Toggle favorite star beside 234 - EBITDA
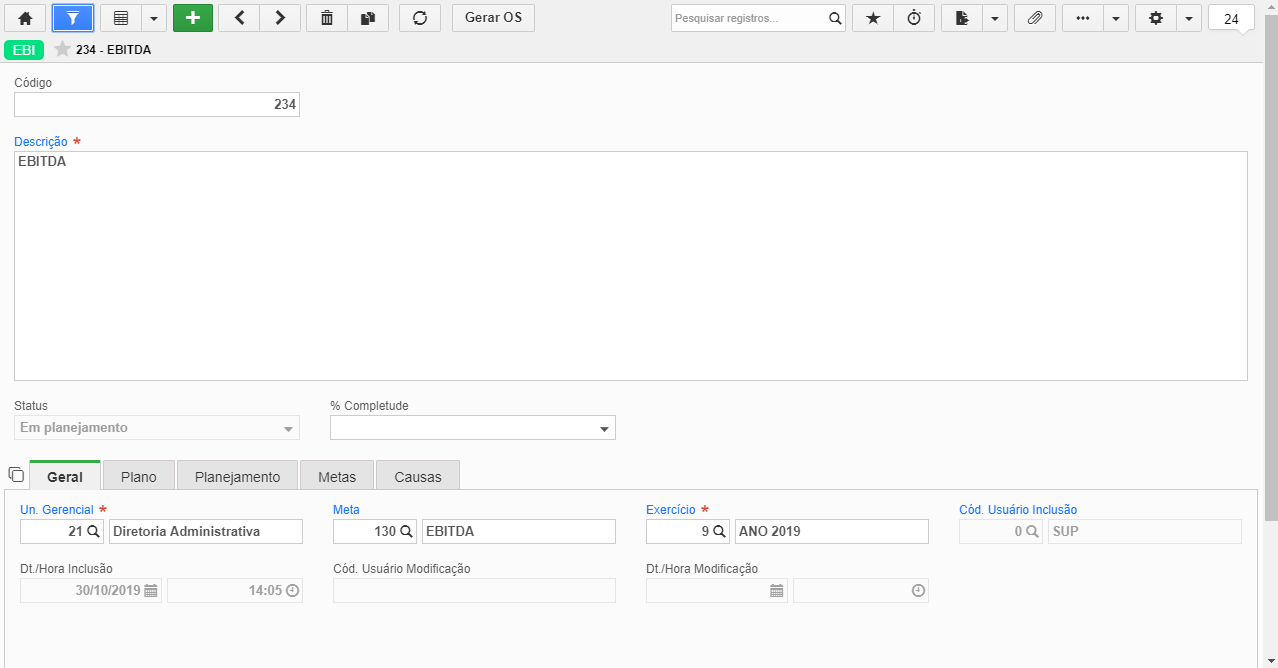 (62, 49)
